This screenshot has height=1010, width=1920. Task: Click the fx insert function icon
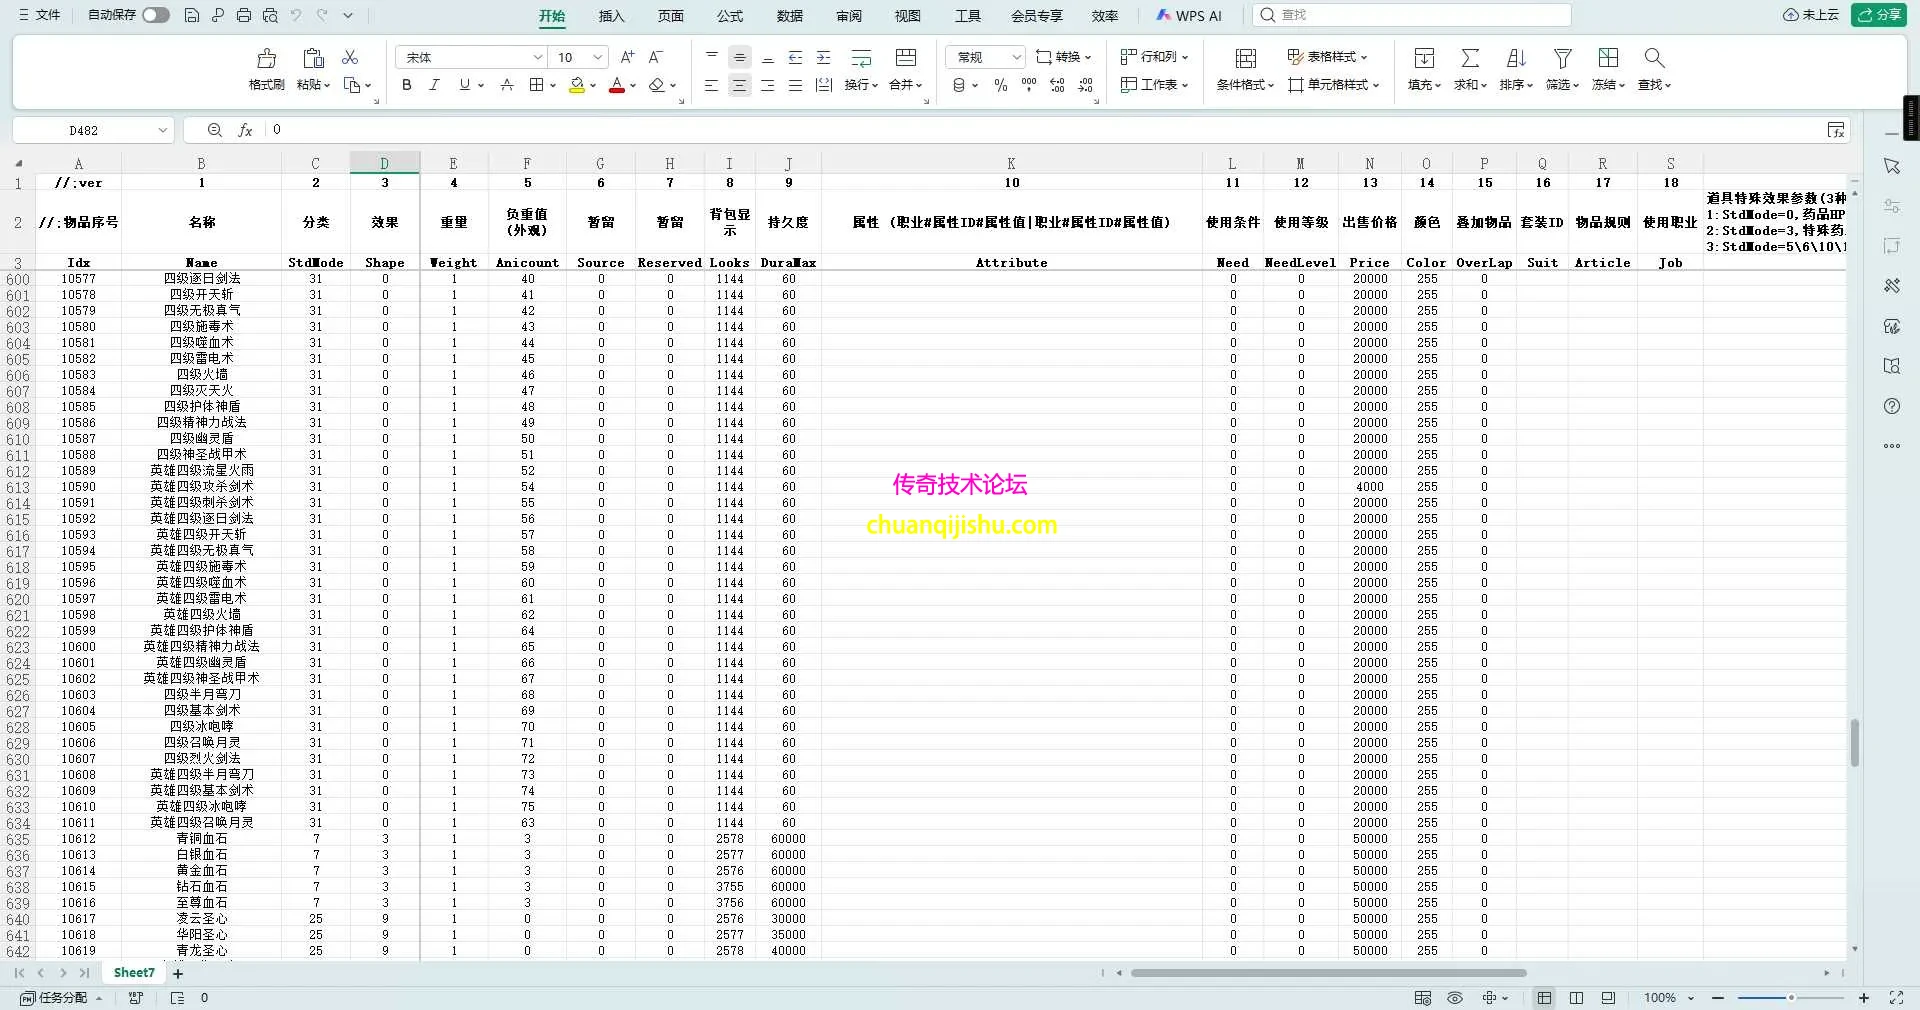coord(245,130)
